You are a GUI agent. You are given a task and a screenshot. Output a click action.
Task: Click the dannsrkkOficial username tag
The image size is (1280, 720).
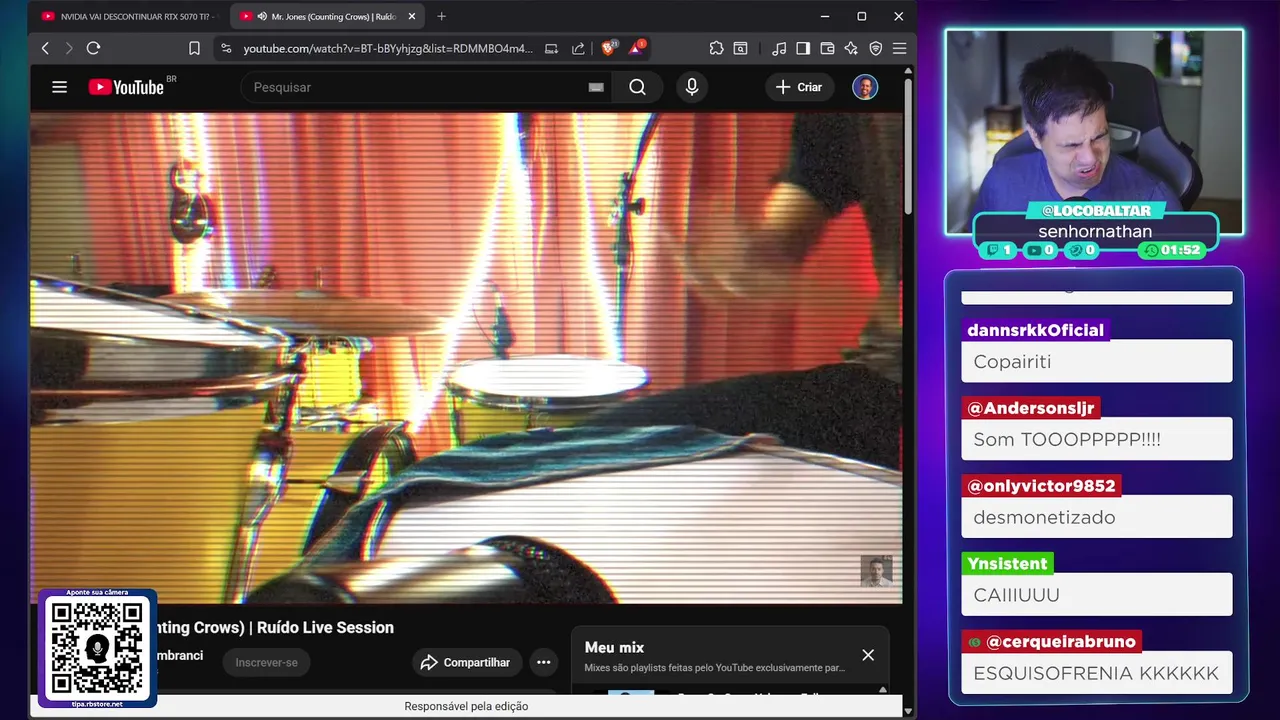click(x=1036, y=330)
